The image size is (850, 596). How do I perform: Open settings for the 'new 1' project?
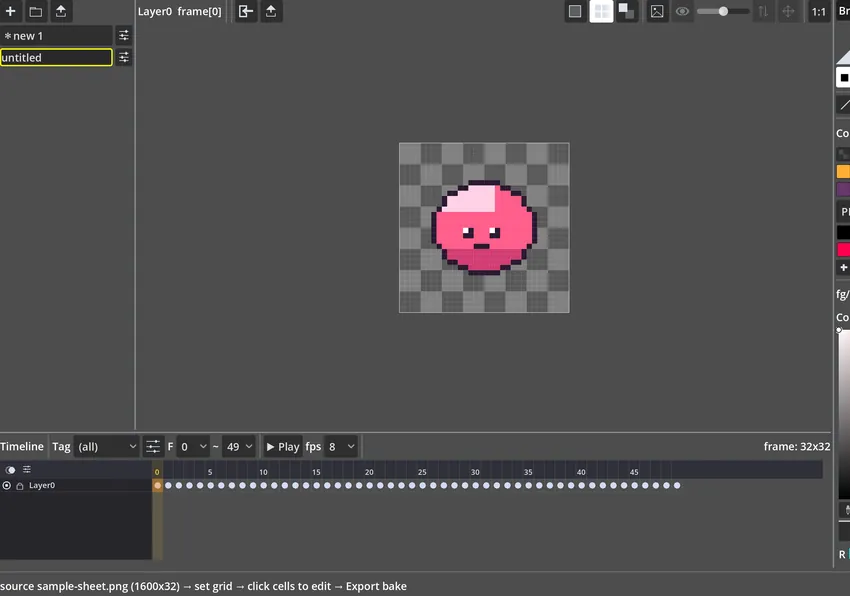(124, 36)
